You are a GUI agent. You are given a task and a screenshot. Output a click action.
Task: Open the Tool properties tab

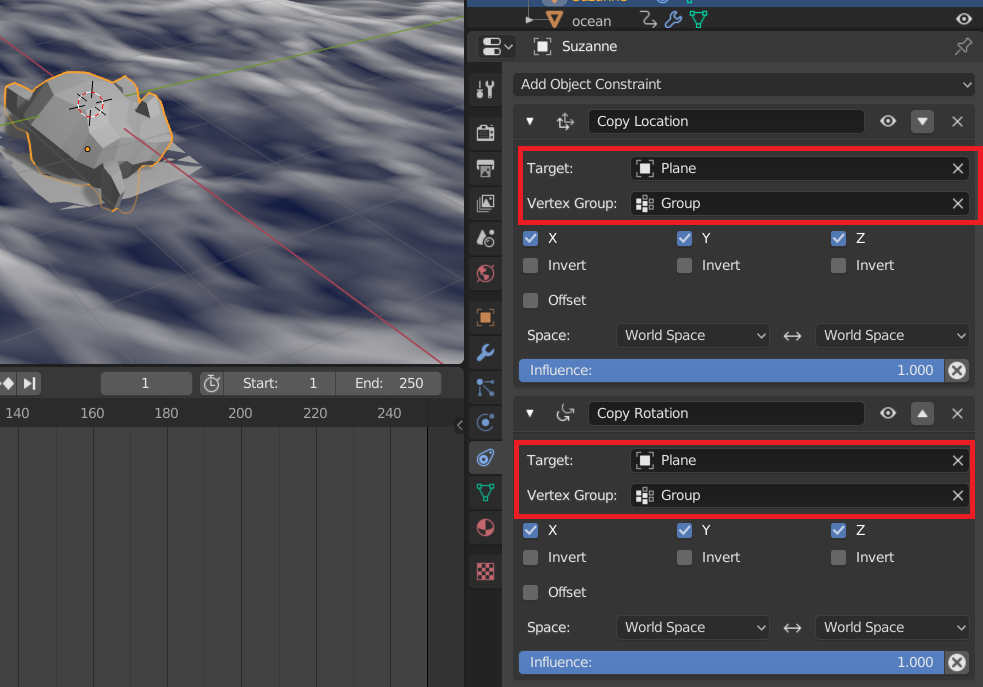[485, 90]
